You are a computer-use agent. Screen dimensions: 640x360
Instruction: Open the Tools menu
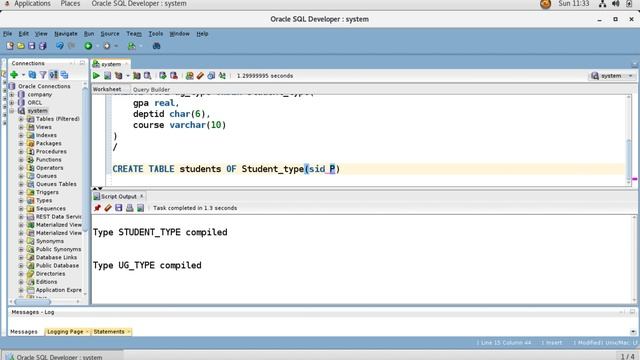156,33
